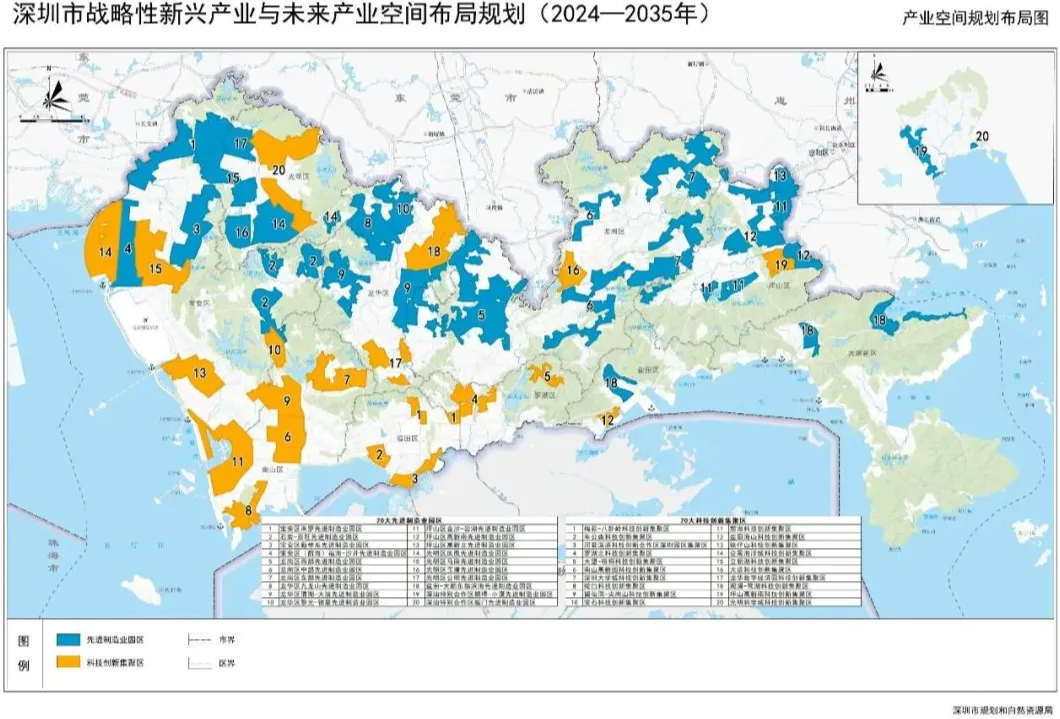Click the 先进制造业园区 legend label

pyautogui.click(x=115, y=639)
